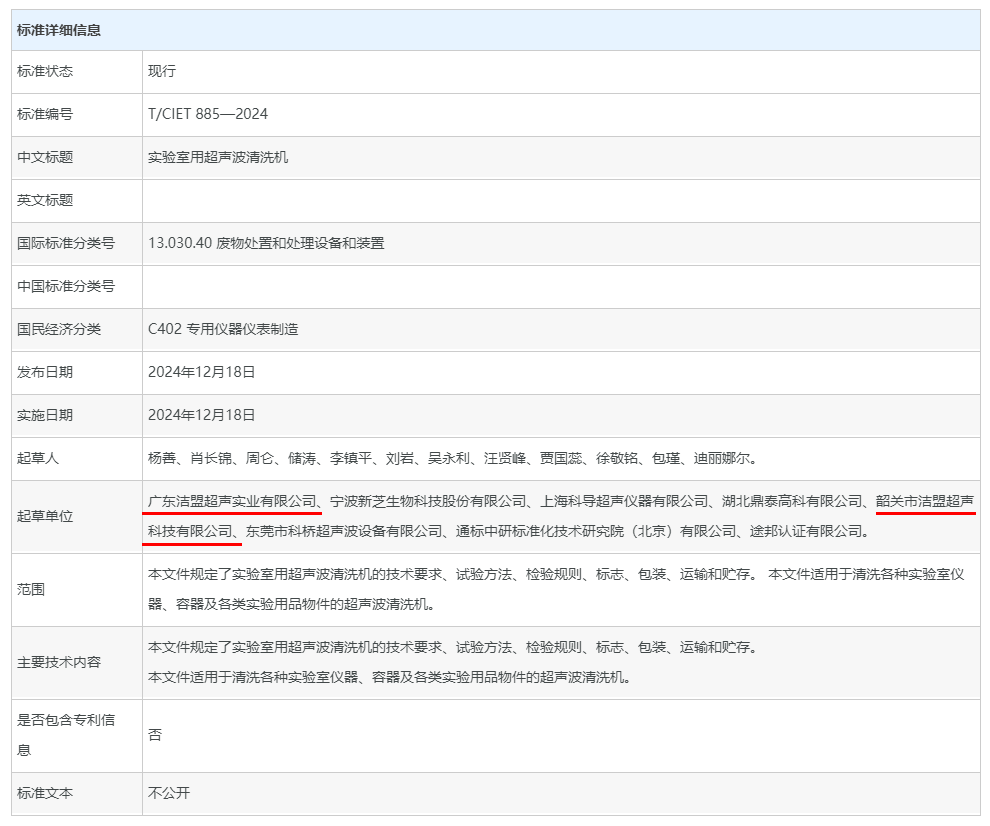
Task: Click the underlined 韶关市洁盟超声 company name
Action: coord(925,501)
